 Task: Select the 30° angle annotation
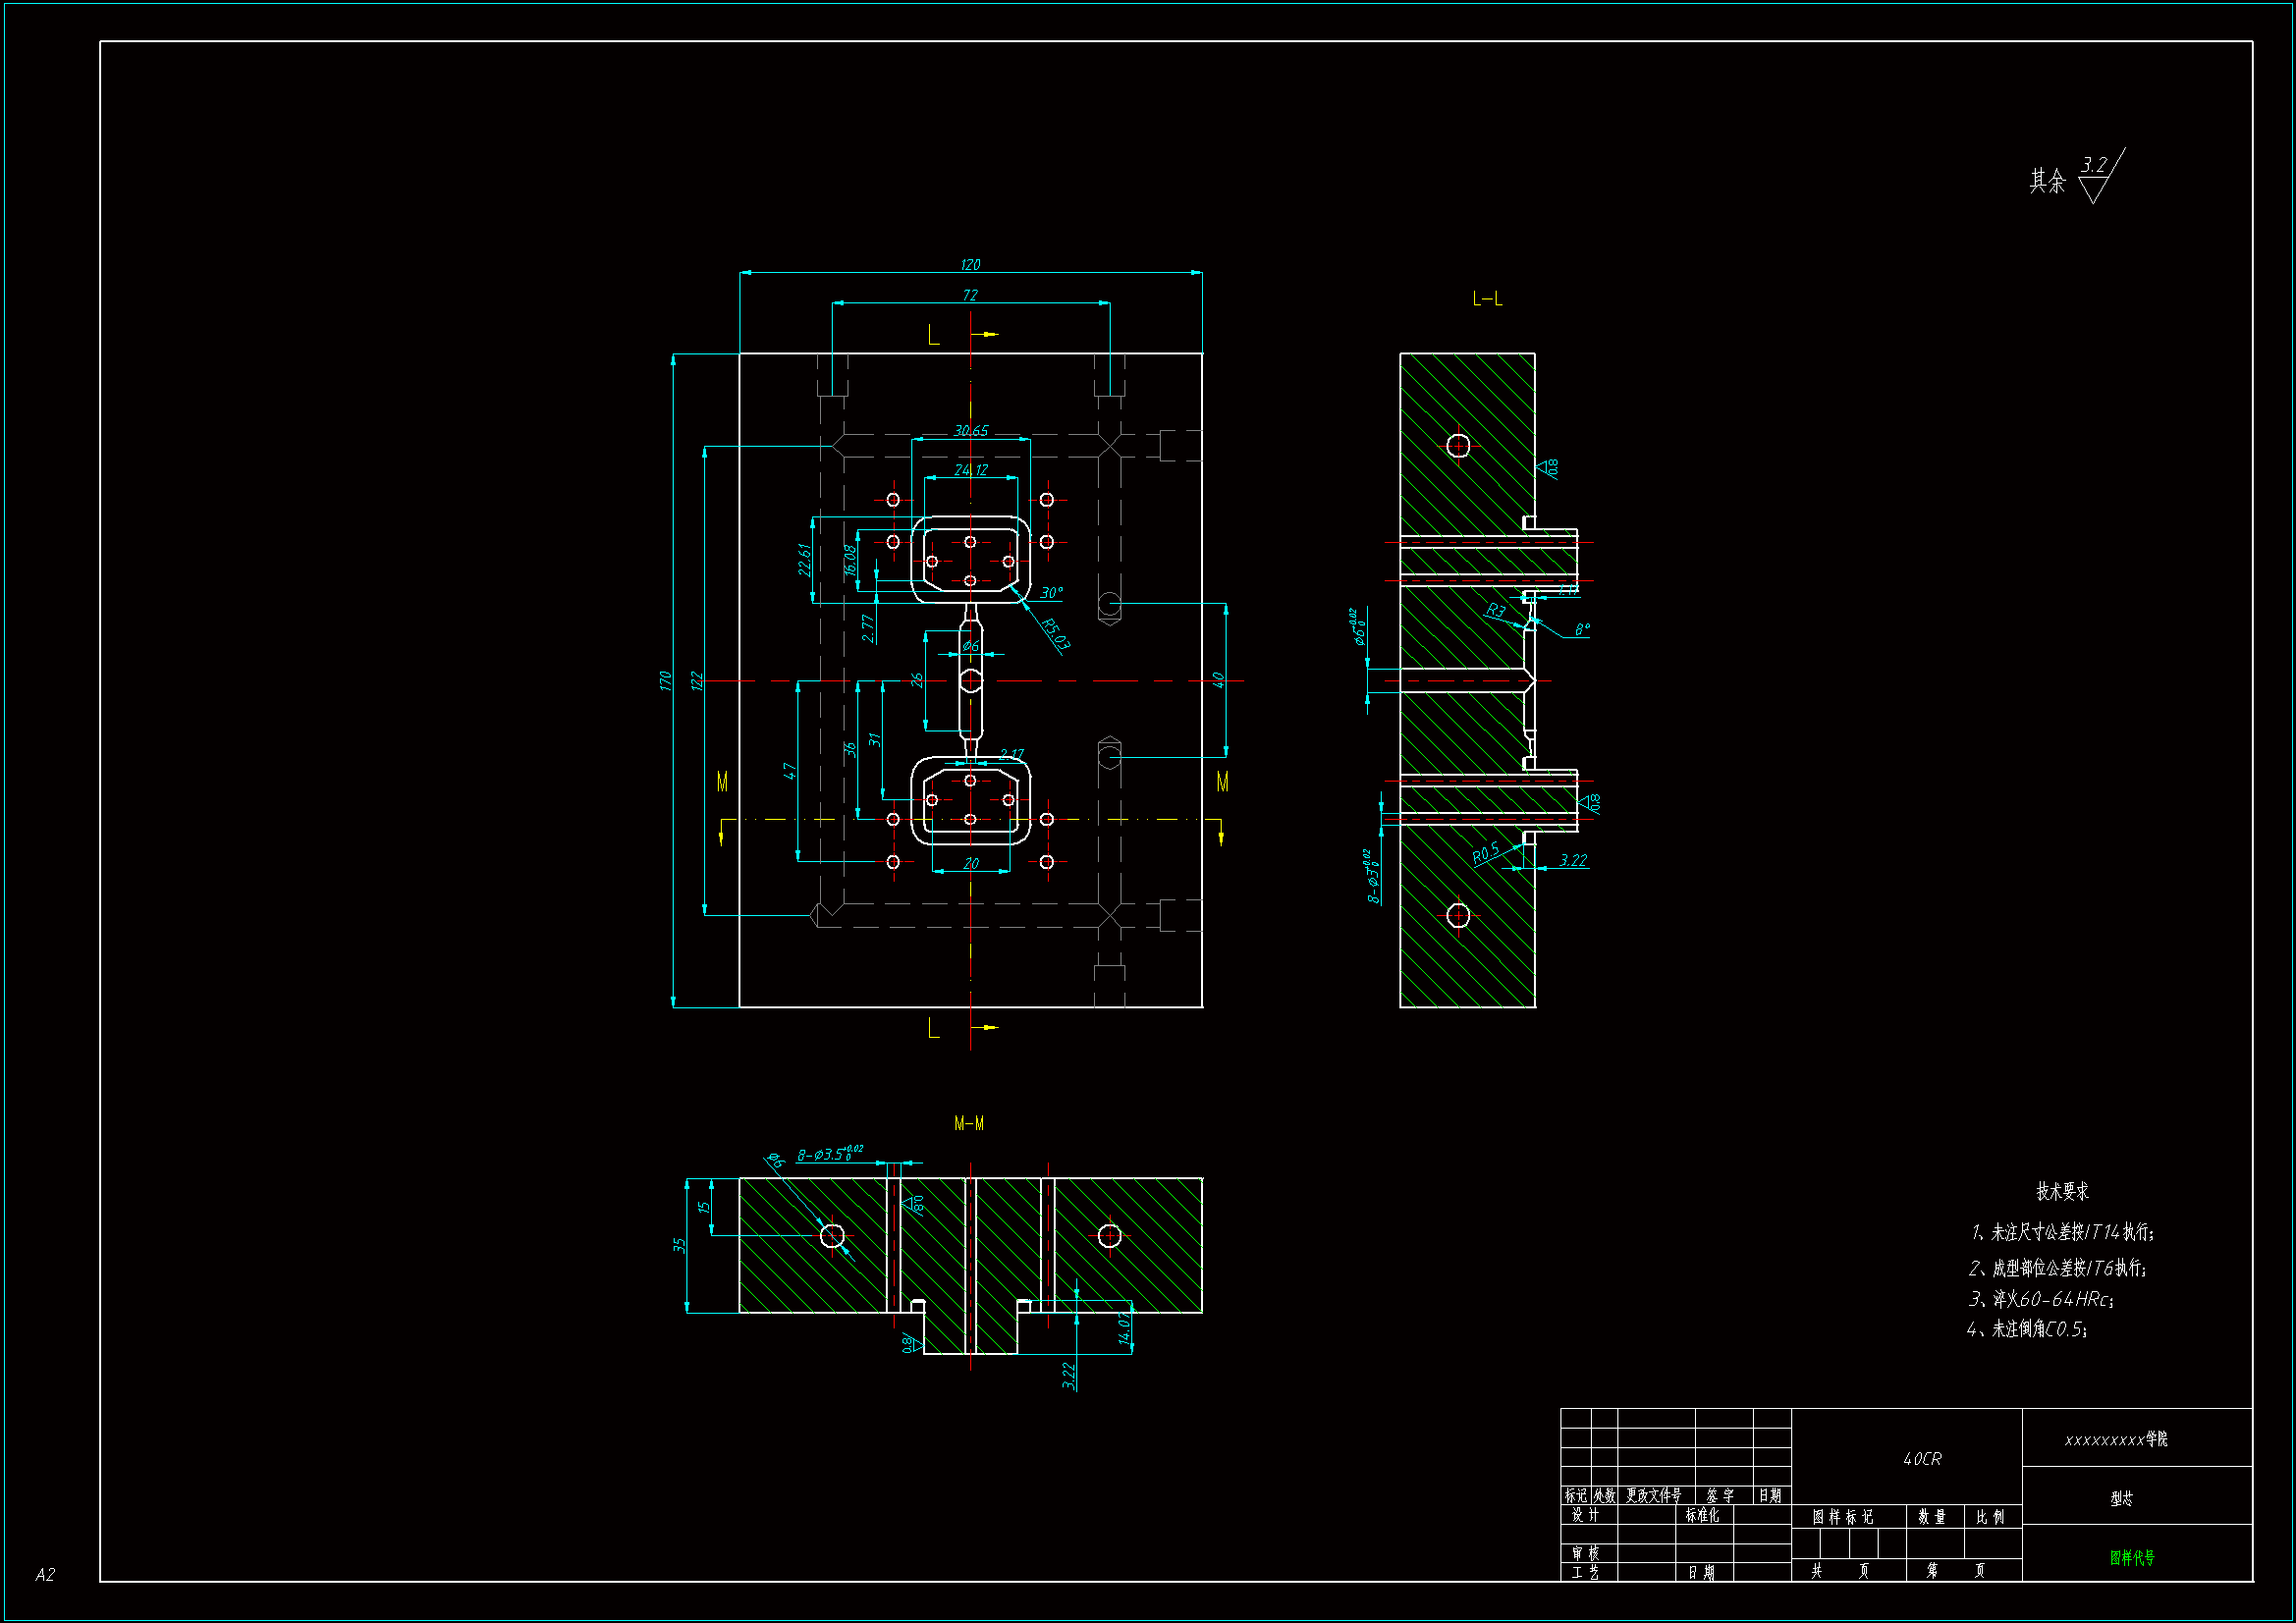(x=1051, y=593)
